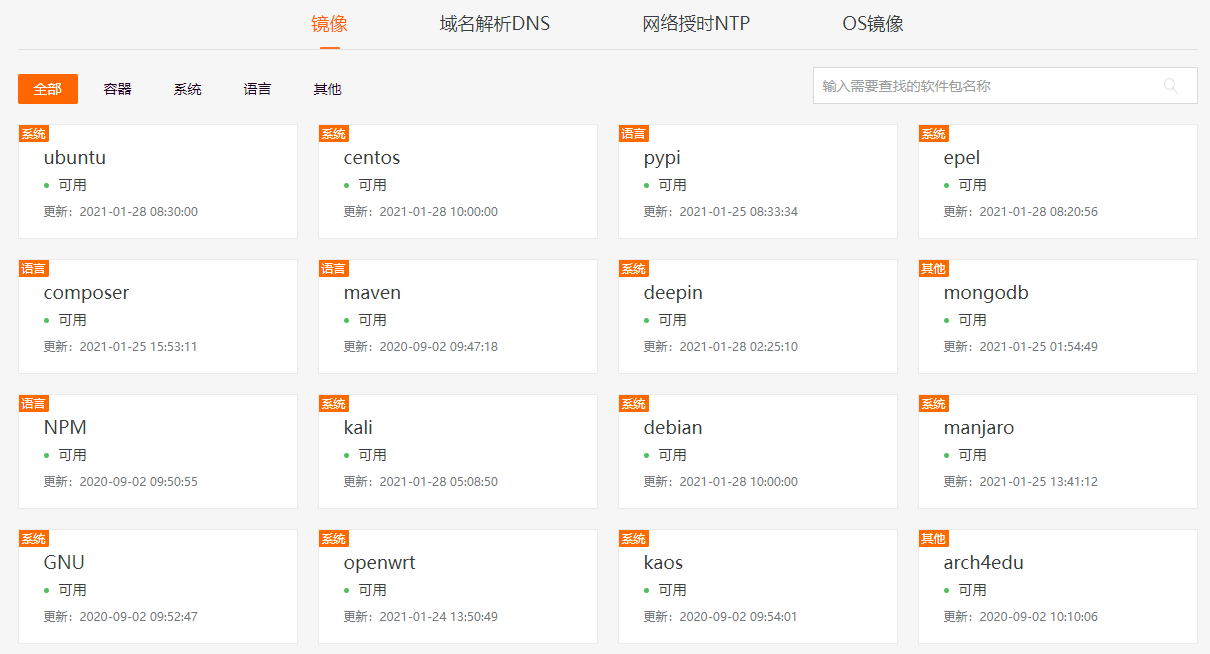Image resolution: width=1210 pixels, height=654 pixels.
Task: Switch to the 域名解析DNS tab
Action: [x=493, y=23]
